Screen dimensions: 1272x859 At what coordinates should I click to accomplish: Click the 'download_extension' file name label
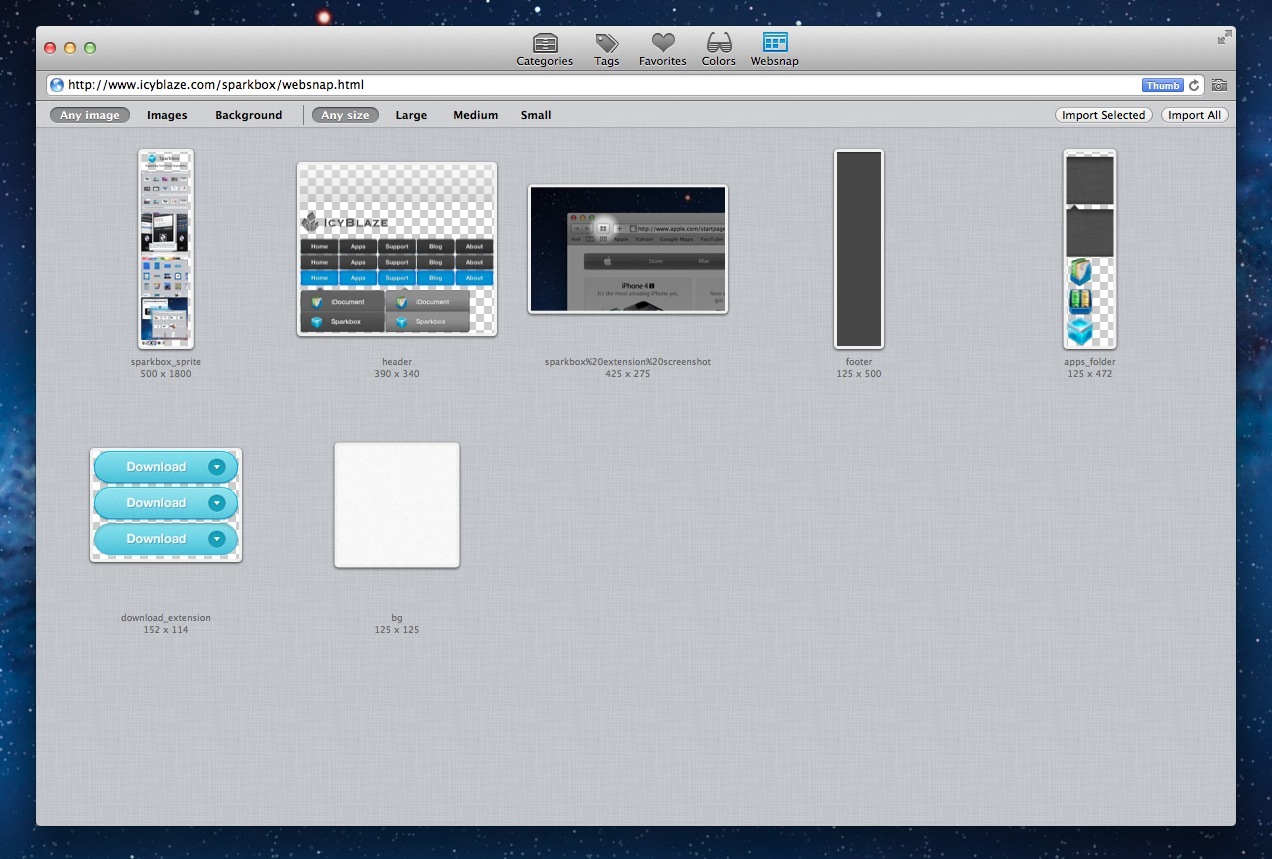pos(166,618)
